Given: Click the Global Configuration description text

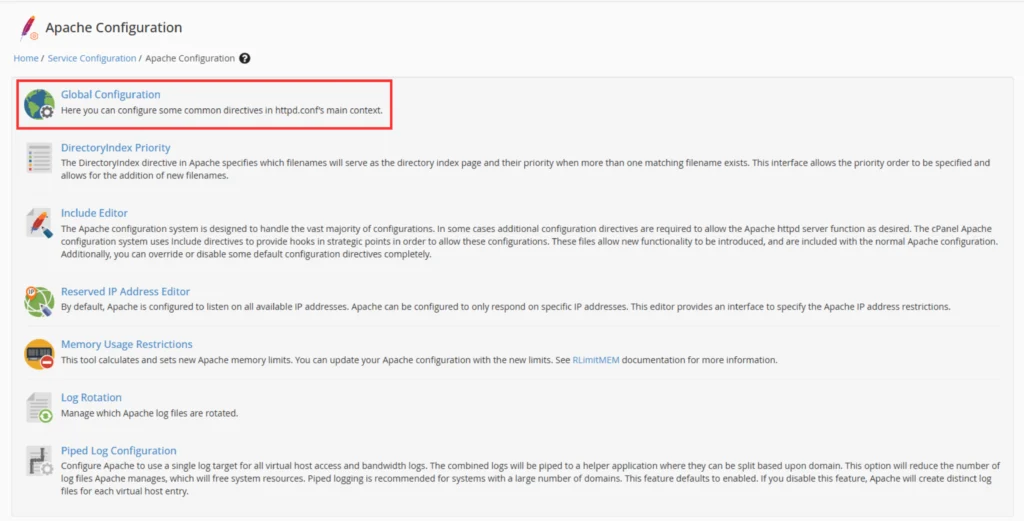Looking at the screenshot, I should 222,110.
